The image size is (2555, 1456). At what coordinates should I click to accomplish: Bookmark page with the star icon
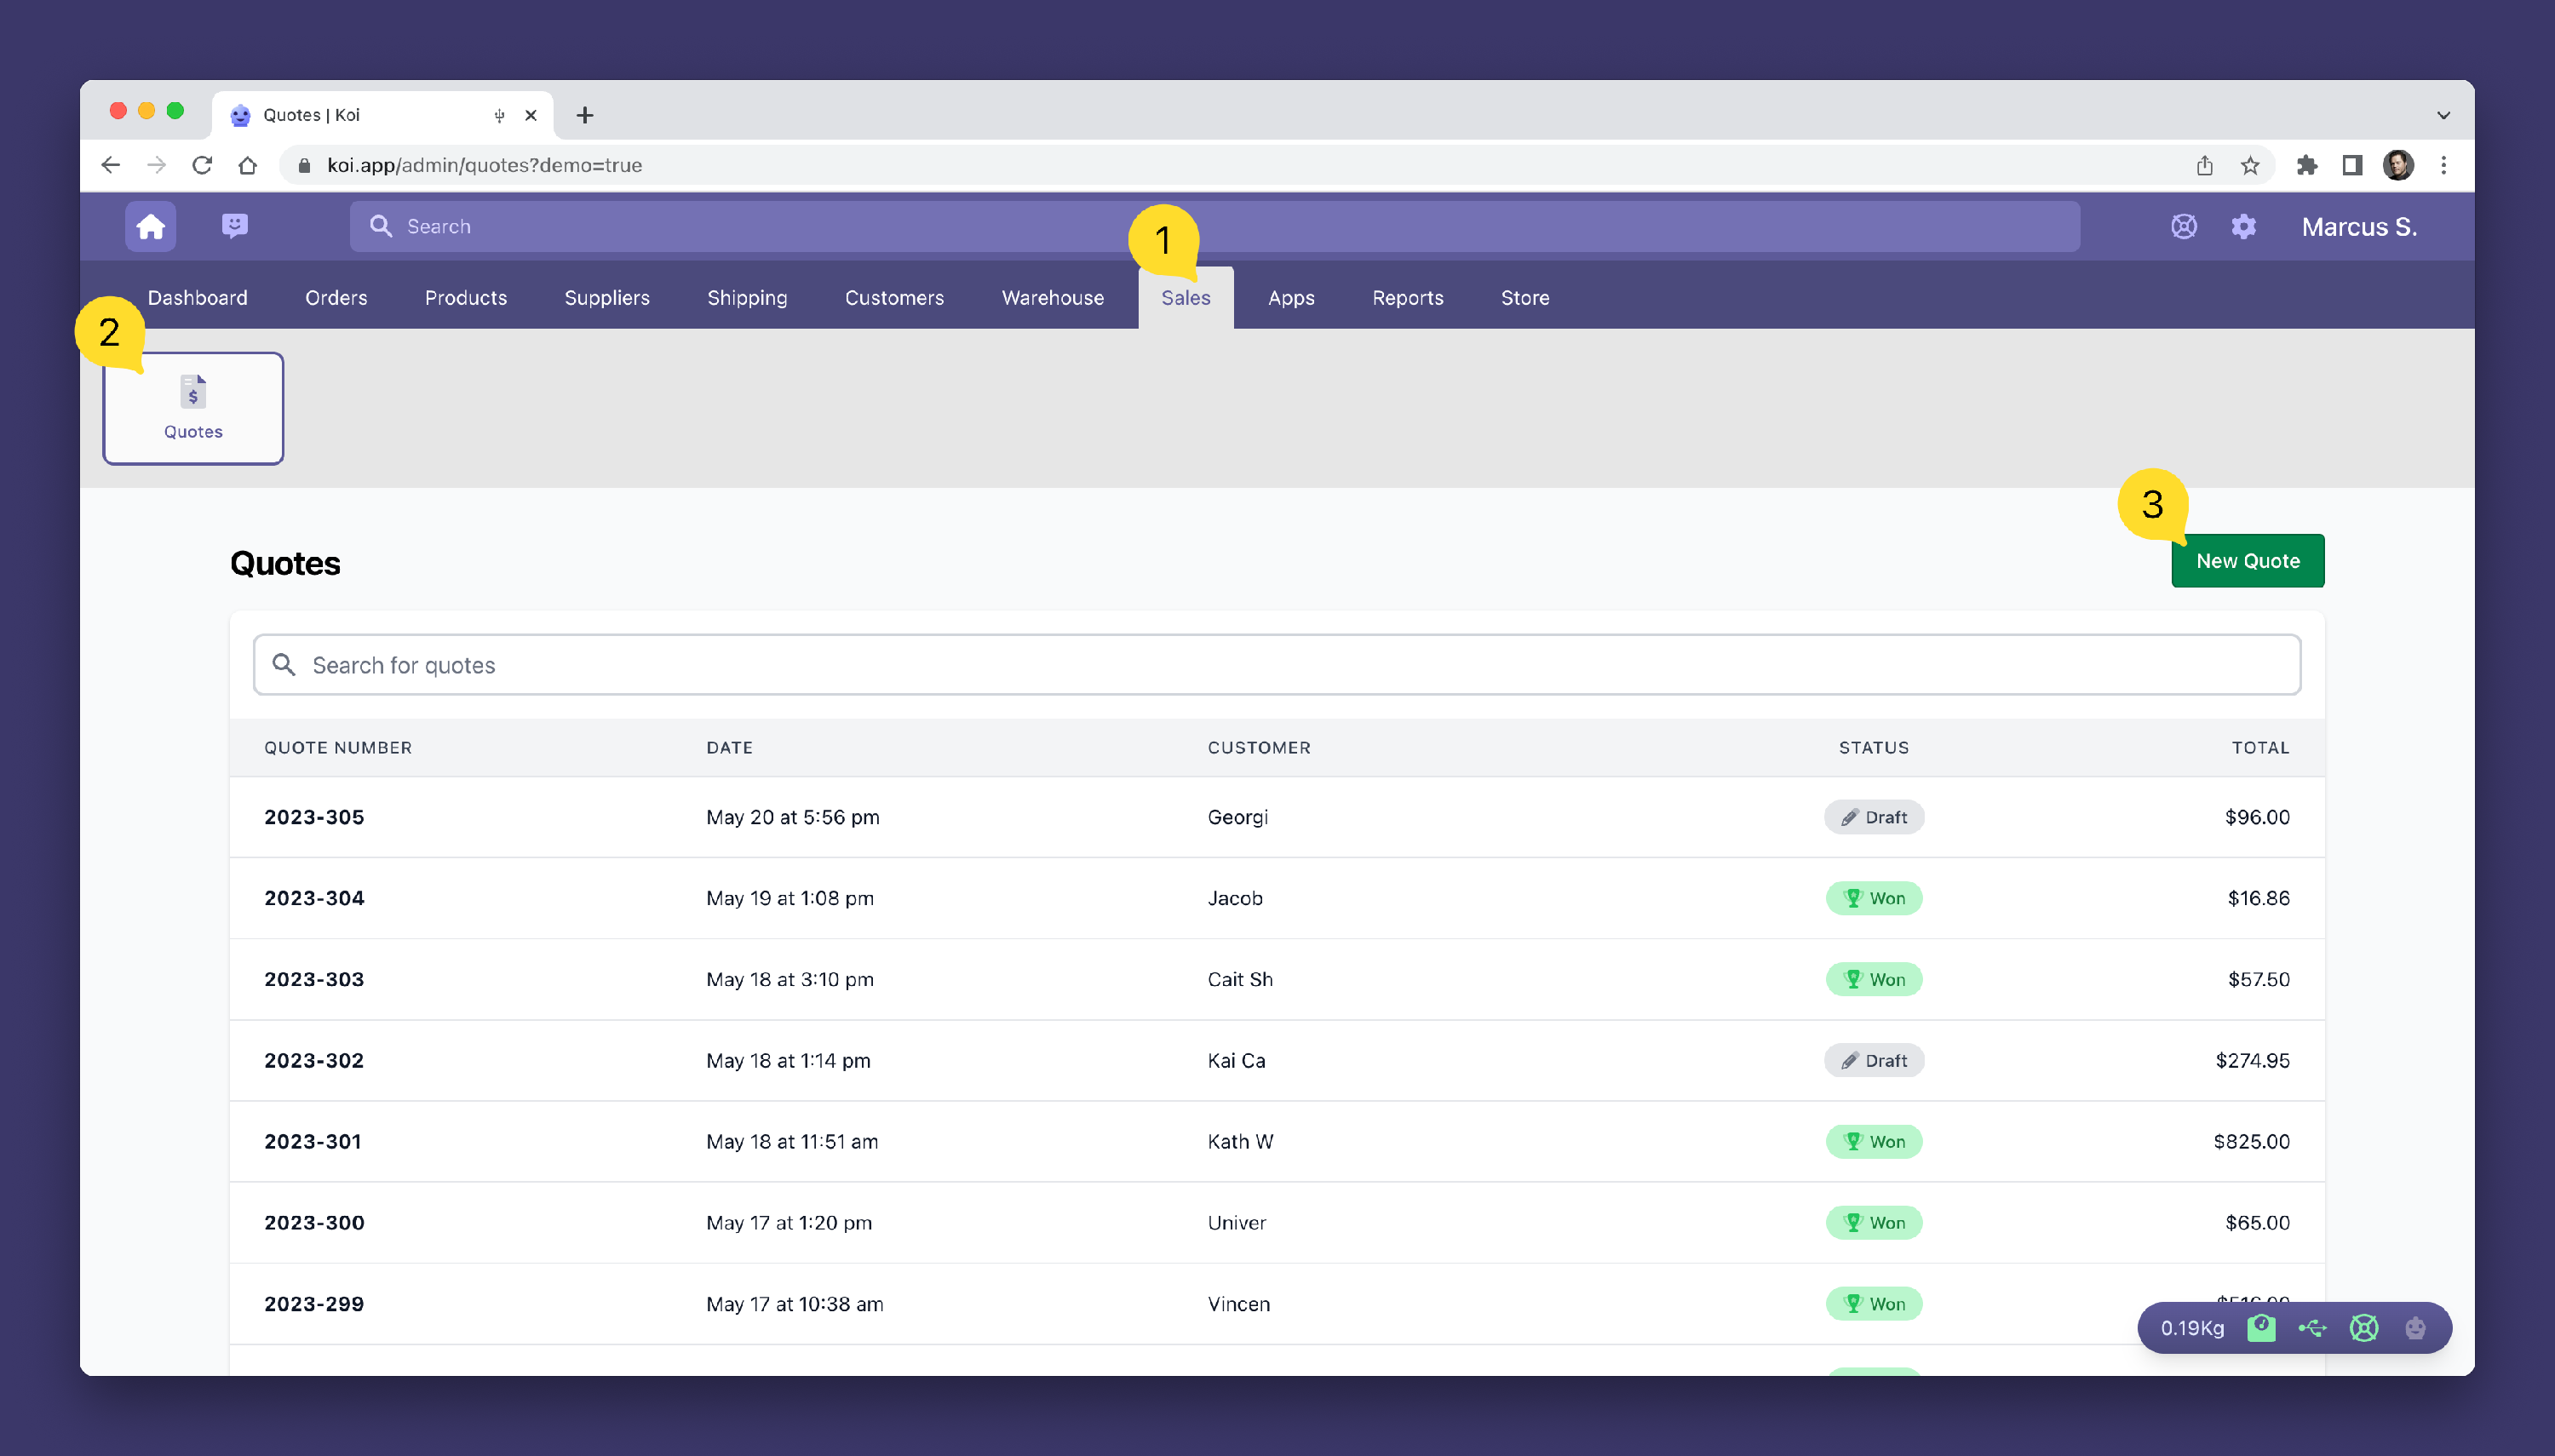(x=2250, y=165)
